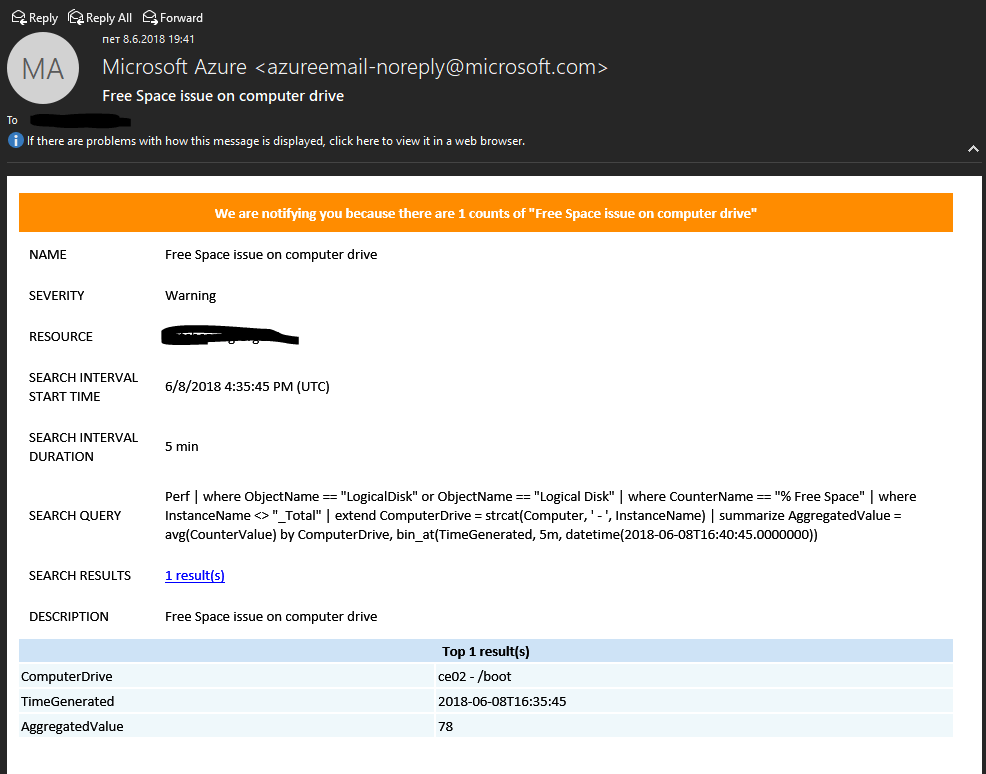This screenshot has height=774, width=986.
Task: Collapse the message header with chevron
Action: coord(973,148)
